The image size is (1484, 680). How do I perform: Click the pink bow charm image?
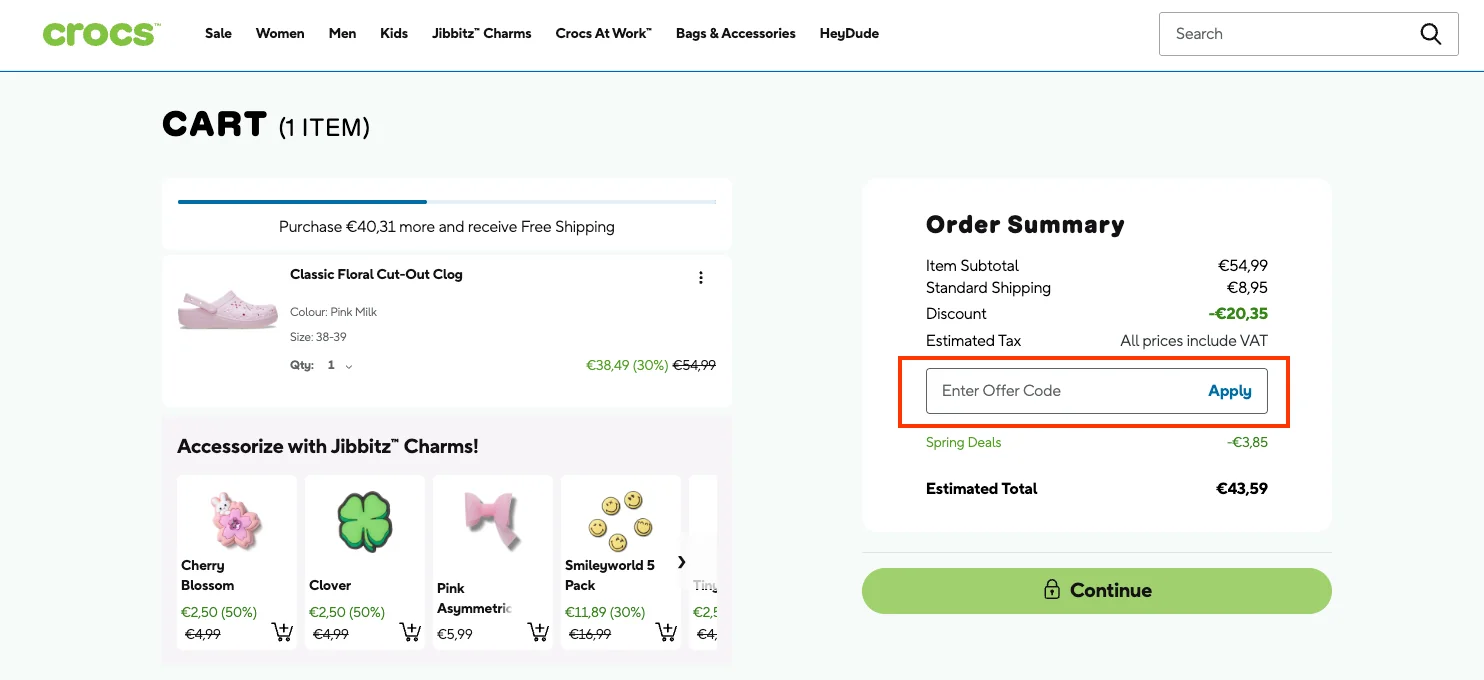tap(492, 519)
